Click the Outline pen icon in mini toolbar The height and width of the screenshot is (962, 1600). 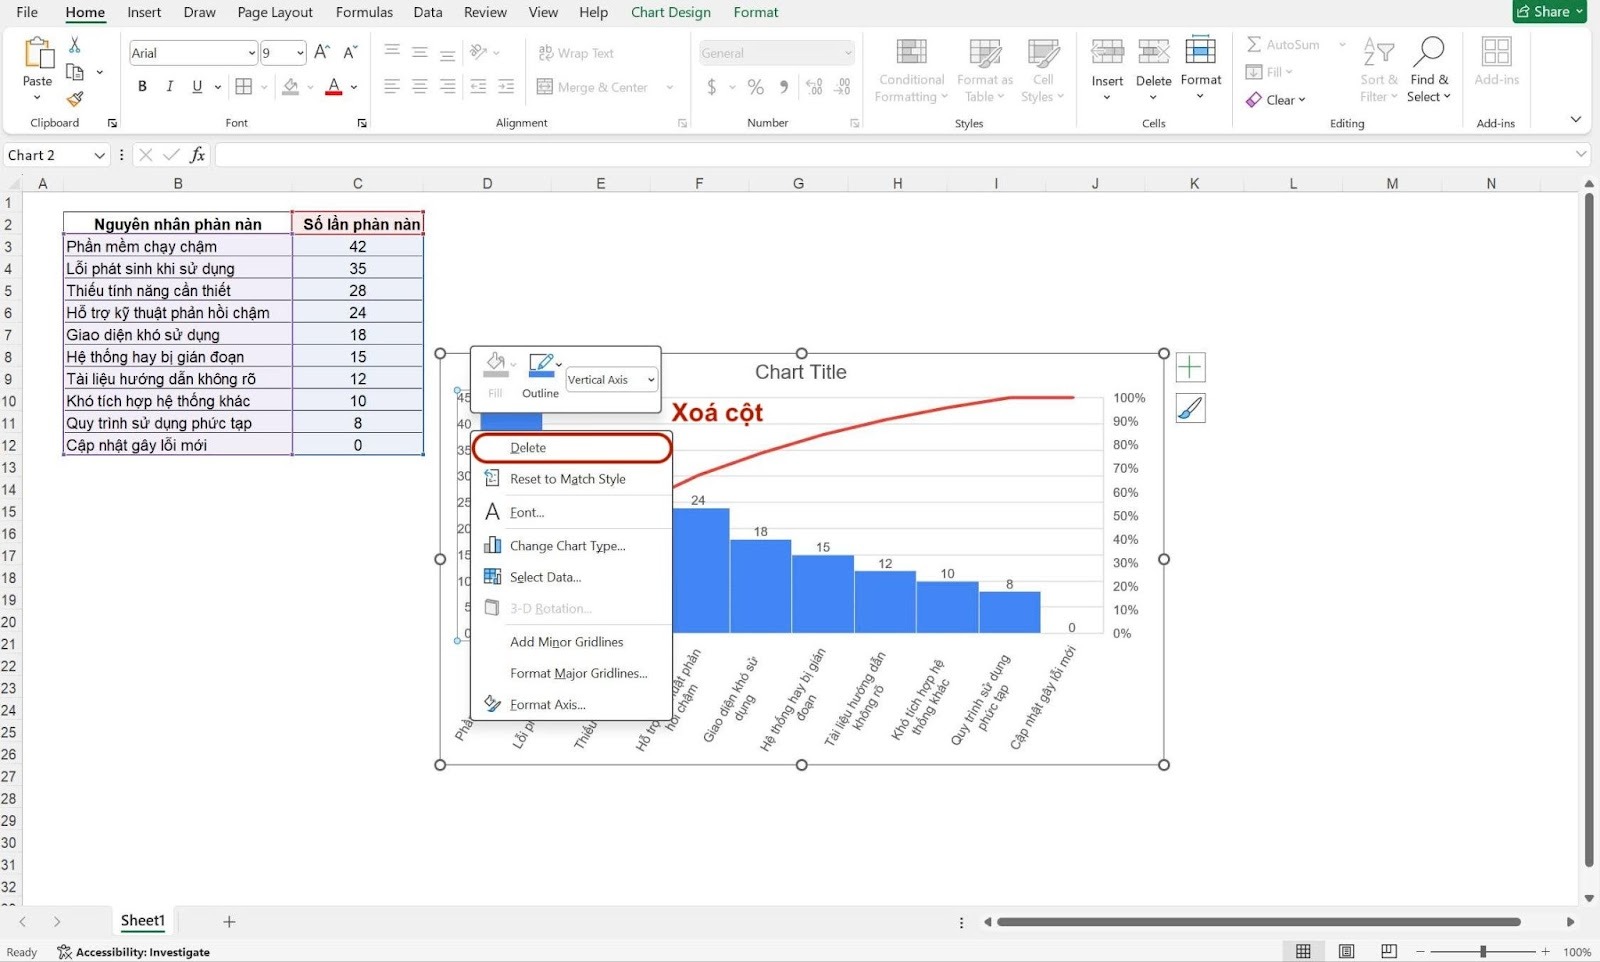(x=541, y=365)
